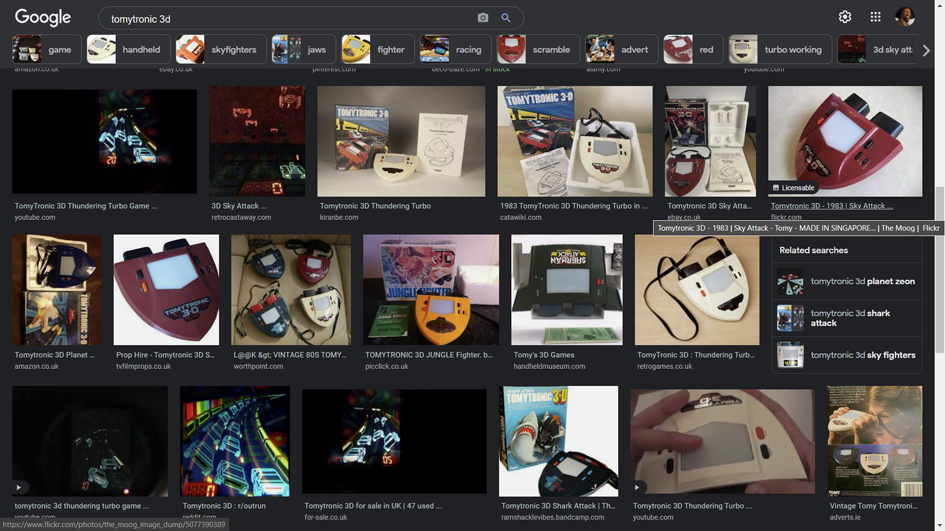Open Tomytronic 3D Shark Attack box image
945x531 pixels.
pos(558,441)
